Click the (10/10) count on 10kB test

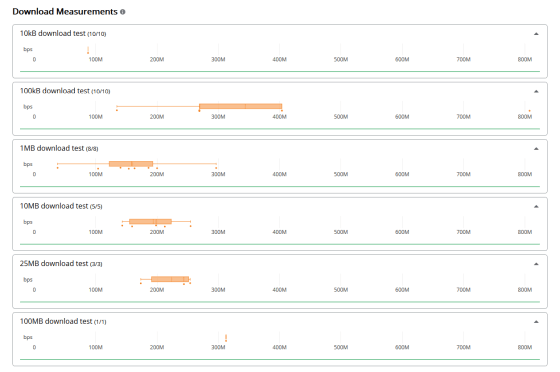click(x=97, y=34)
